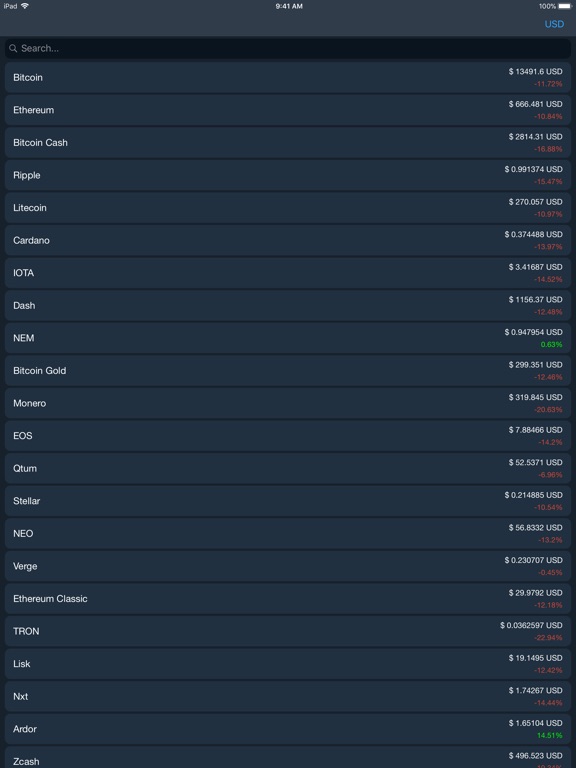Focus the Search input field

288,48
